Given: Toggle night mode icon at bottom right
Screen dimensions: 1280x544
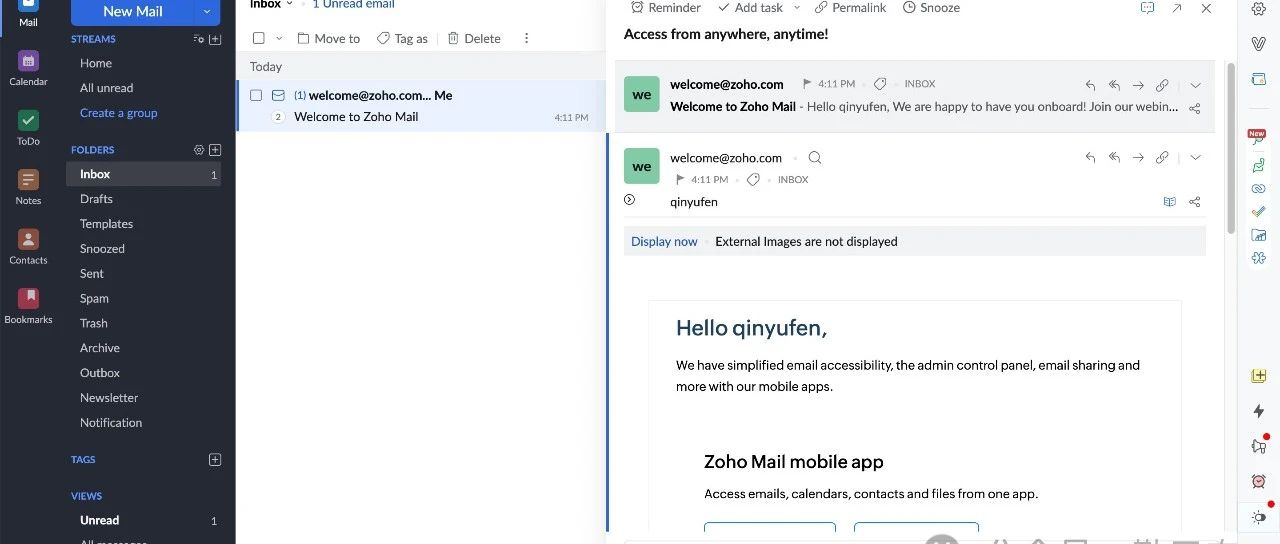Looking at the screenshot, I should (1259, 517).
